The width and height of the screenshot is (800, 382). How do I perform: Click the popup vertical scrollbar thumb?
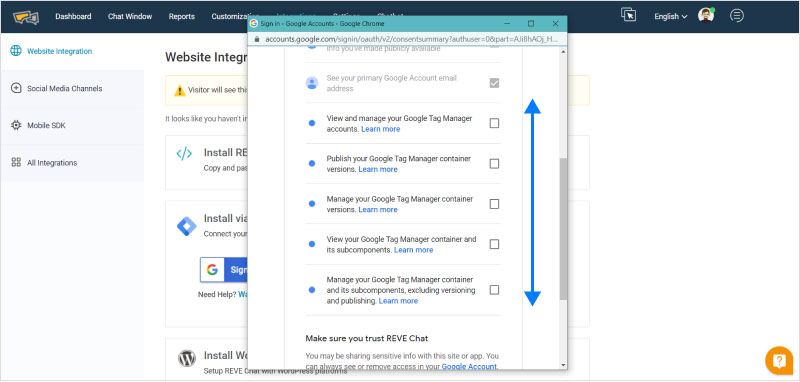563,228
